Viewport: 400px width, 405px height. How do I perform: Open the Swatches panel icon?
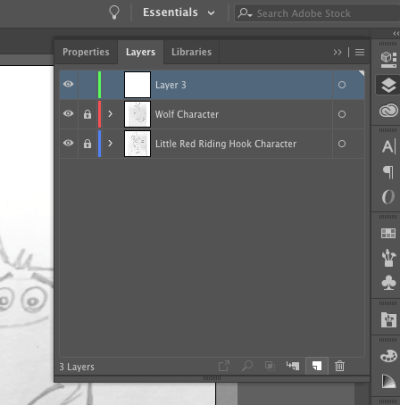pos(388,233)
